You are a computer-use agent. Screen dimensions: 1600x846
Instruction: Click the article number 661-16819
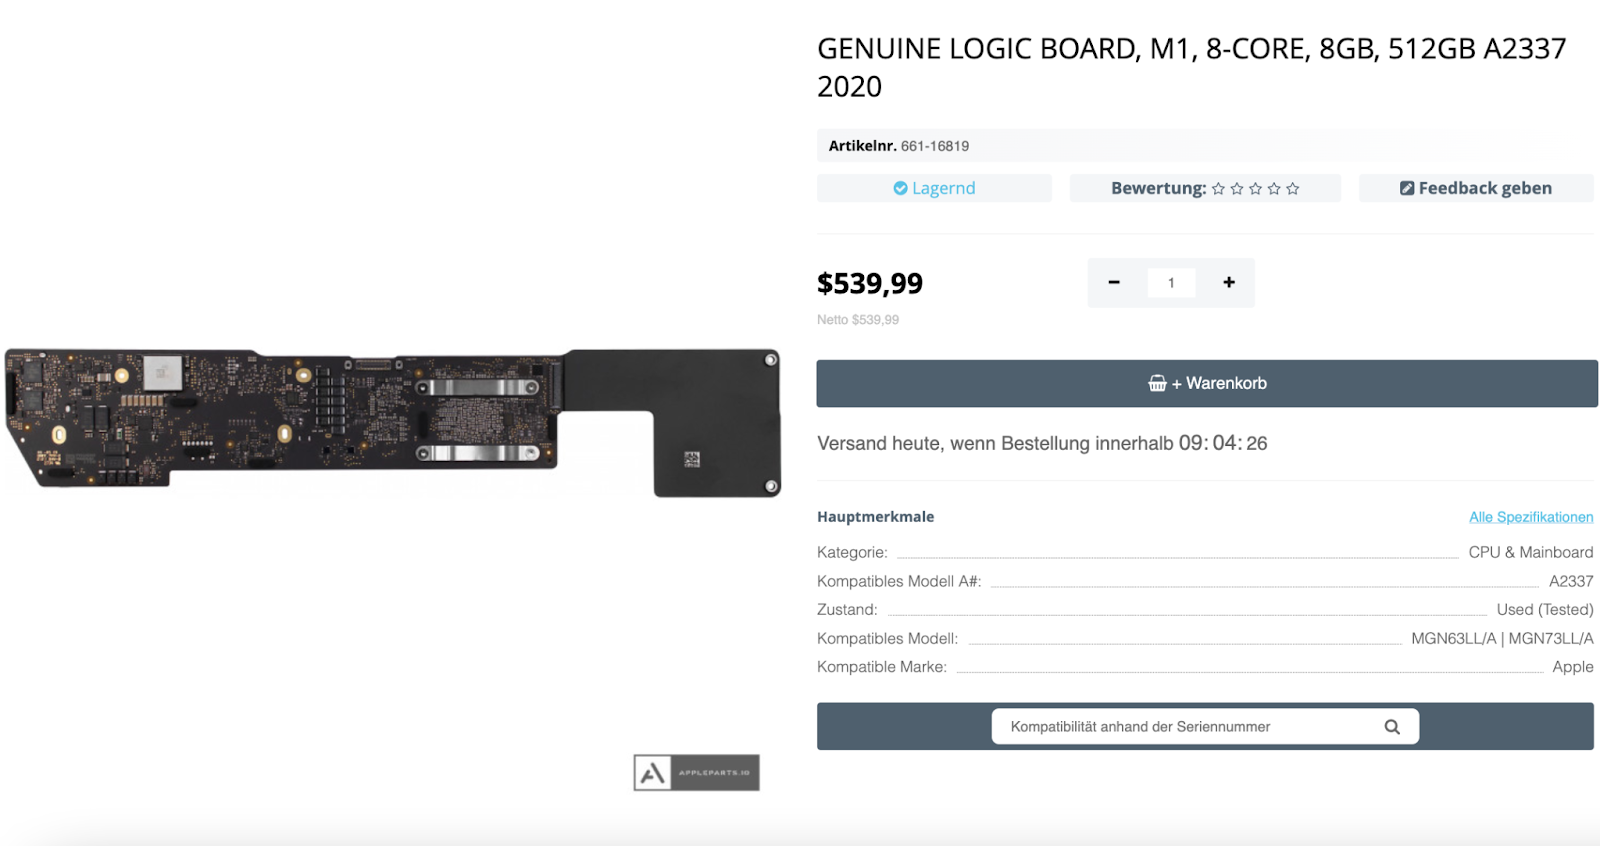coord(934,146)
